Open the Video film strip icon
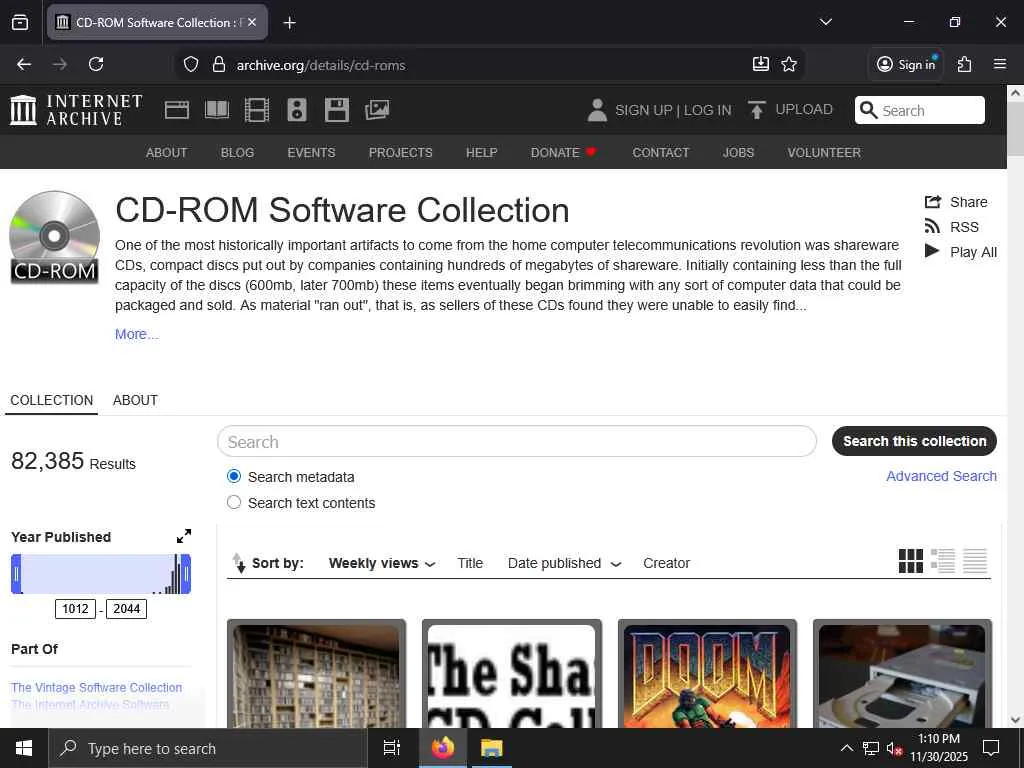Screen dimensions: 1024x768 (257, 110)
